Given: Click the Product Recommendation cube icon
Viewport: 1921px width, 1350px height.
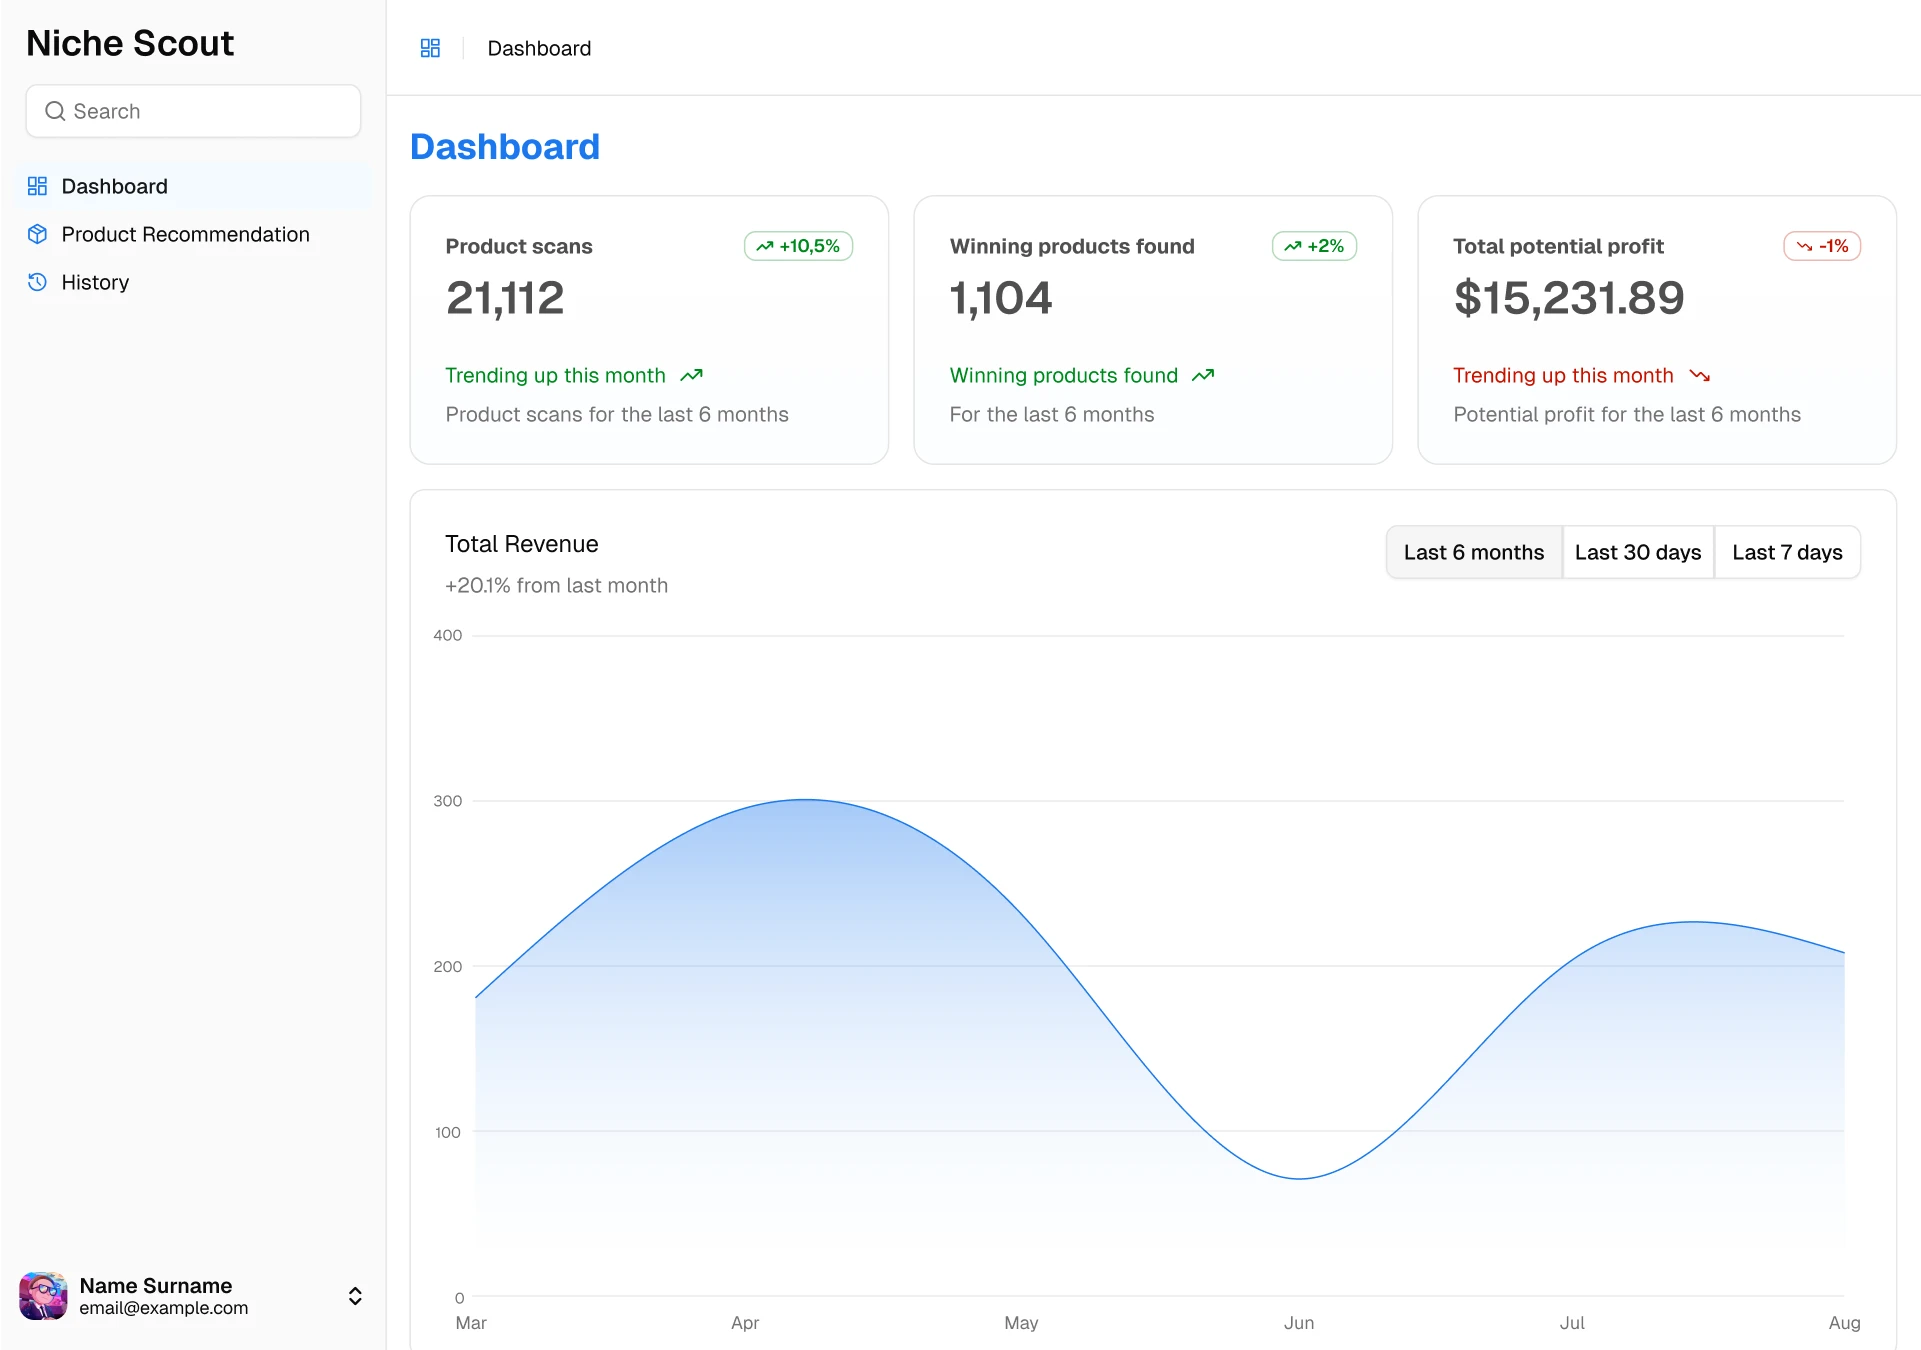Looking at the screenshot, I should tap(37, 234).
